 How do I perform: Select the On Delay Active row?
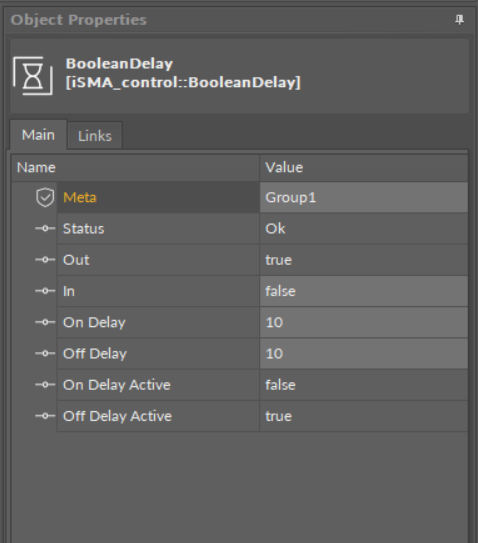[263, 385]
